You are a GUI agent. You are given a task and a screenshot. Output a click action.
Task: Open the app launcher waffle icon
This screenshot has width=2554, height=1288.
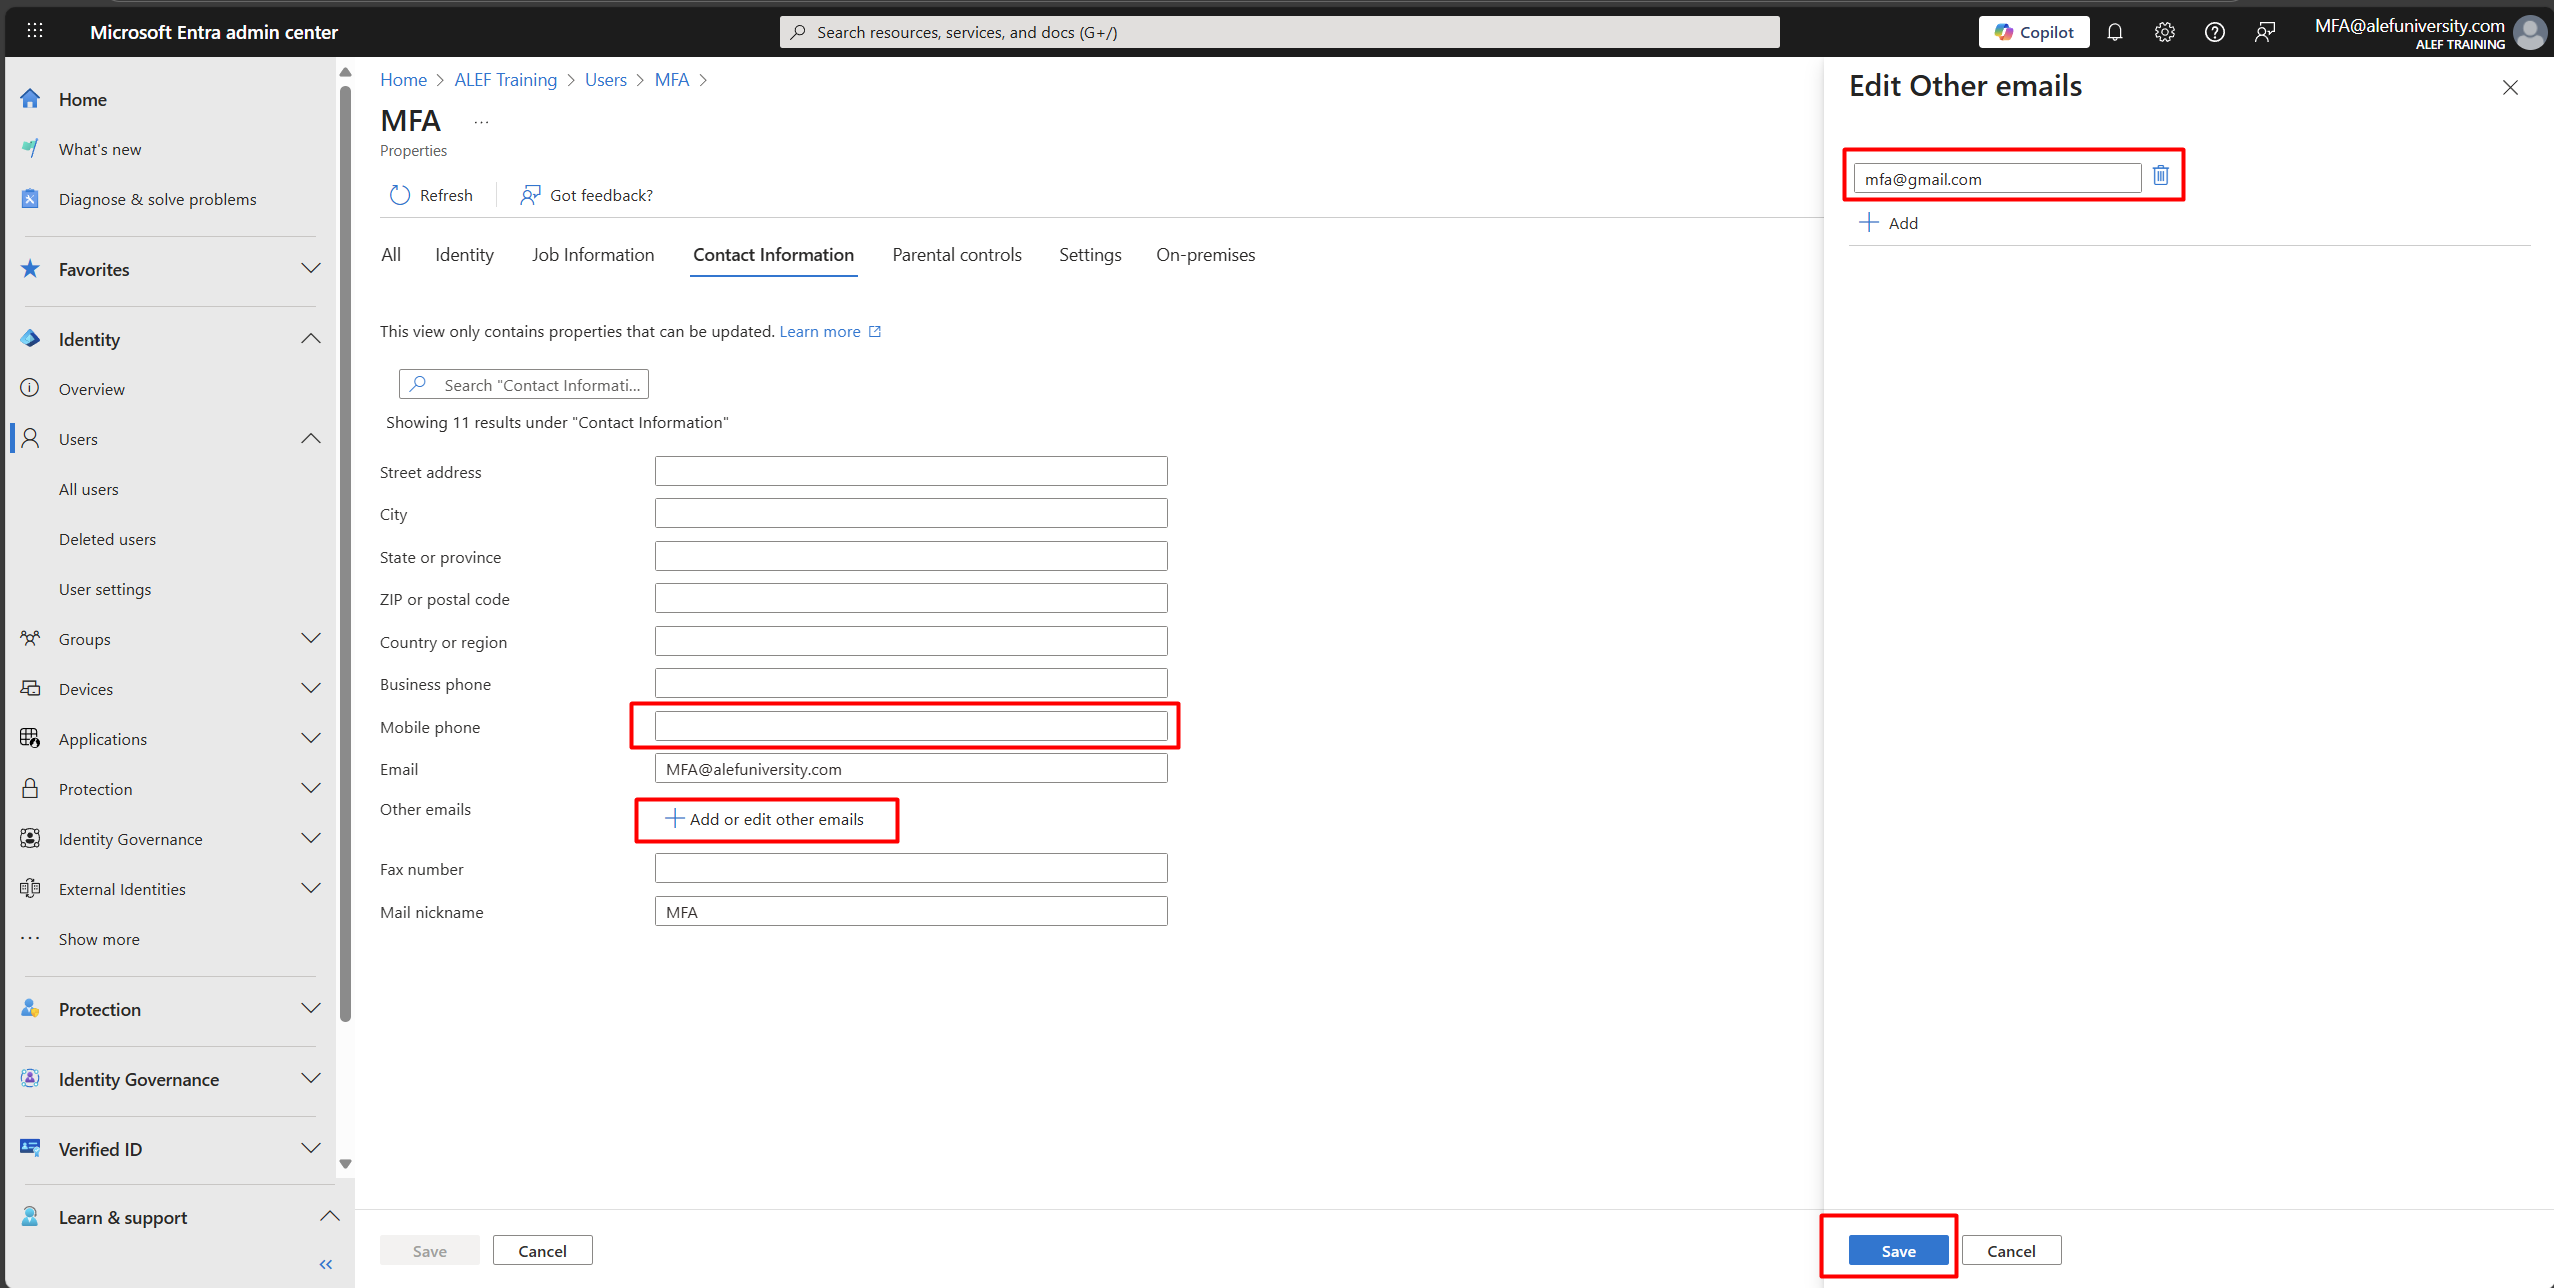pos(35,31)
